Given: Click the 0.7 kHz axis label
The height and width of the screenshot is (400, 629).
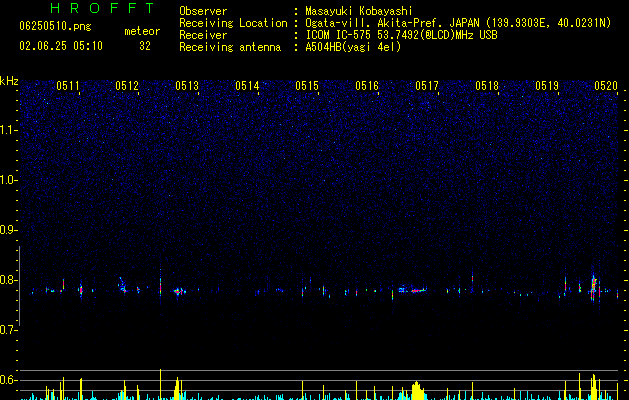Looking at the screenshot, I should tap(9, 330).
